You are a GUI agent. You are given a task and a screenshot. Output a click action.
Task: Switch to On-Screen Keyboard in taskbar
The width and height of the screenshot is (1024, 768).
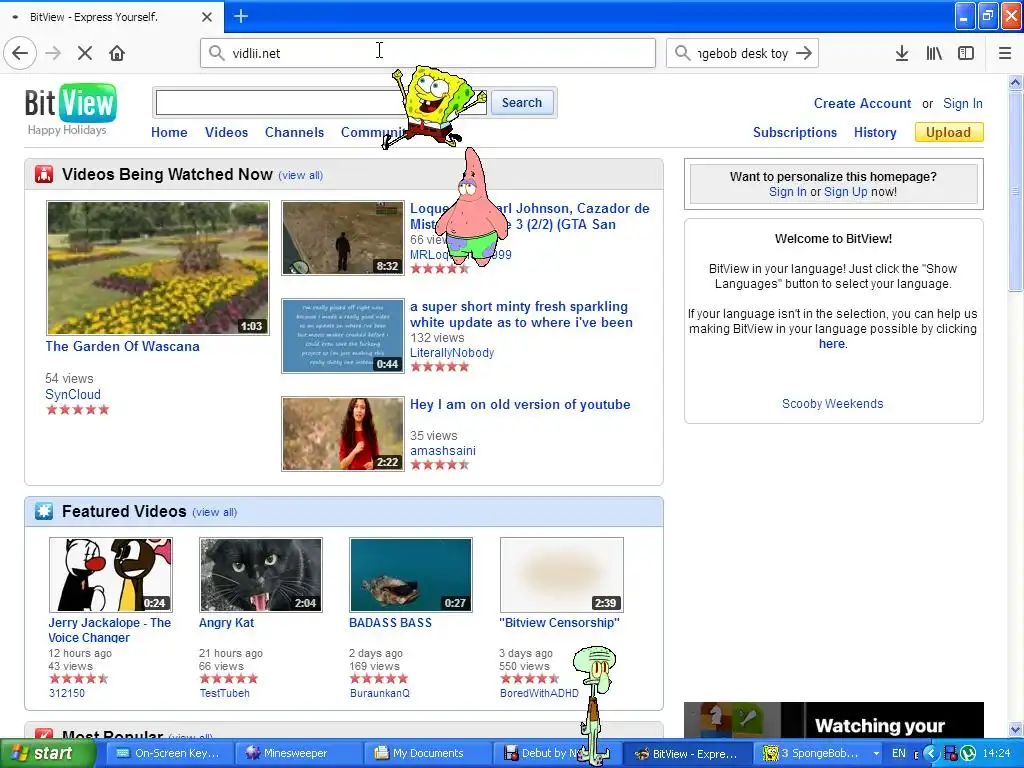coord(167,754)
